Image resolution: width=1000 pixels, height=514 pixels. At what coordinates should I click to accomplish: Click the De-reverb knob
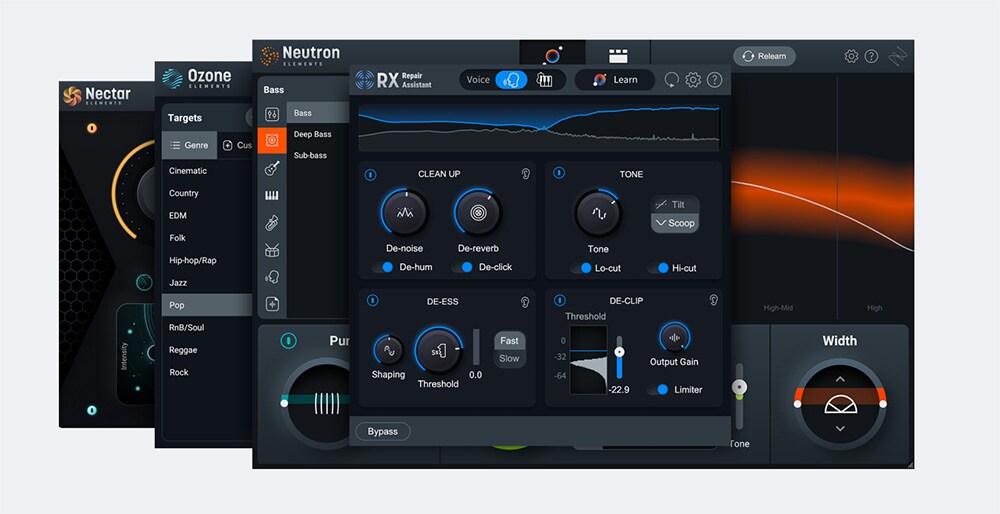tap(478, 213)
